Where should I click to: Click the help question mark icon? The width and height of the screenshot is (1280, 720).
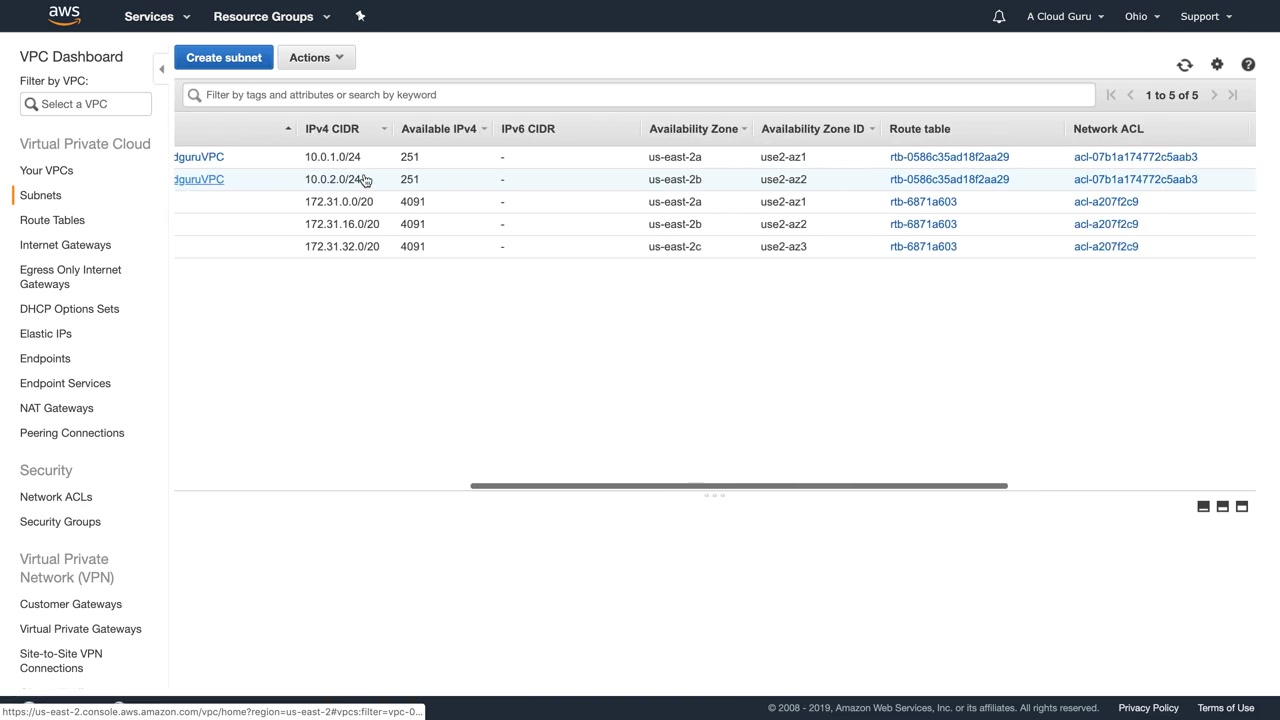(x=1248, y=64)
